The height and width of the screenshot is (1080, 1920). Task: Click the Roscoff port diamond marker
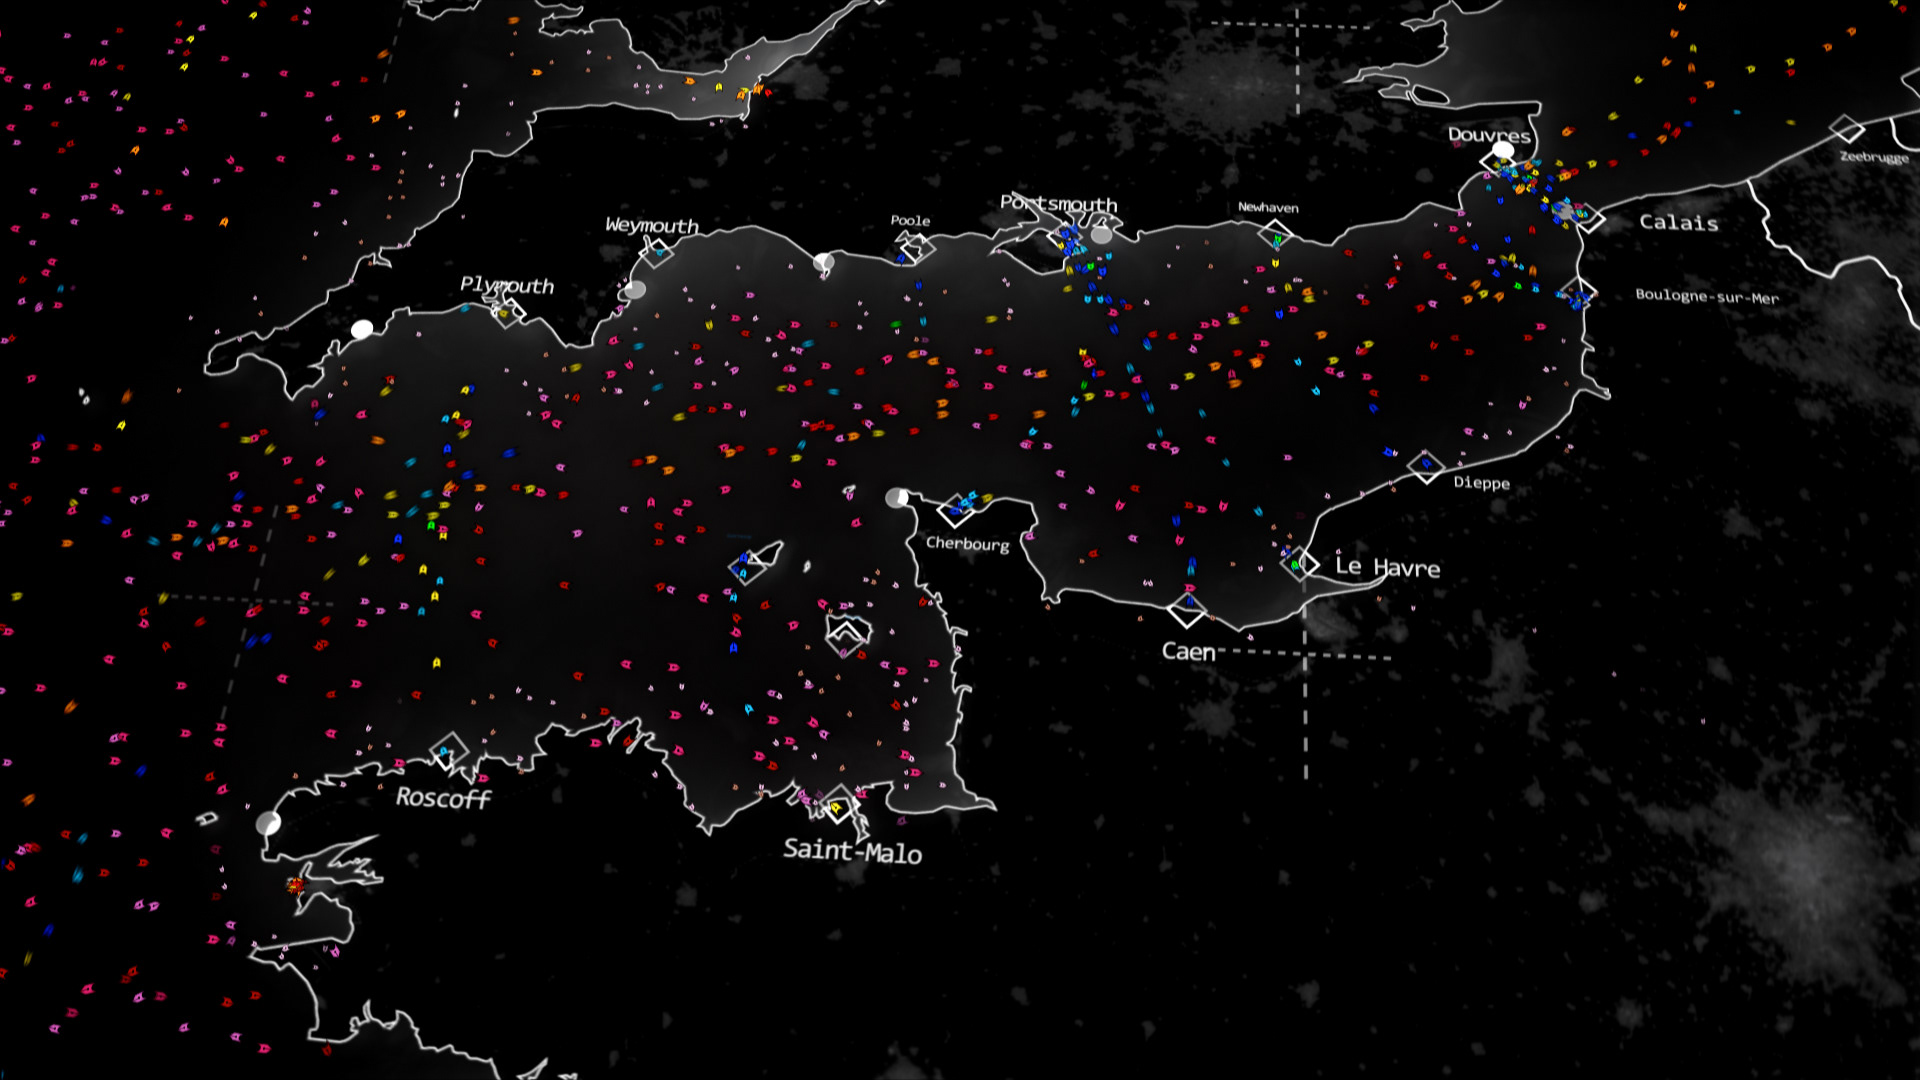point(449,750)
